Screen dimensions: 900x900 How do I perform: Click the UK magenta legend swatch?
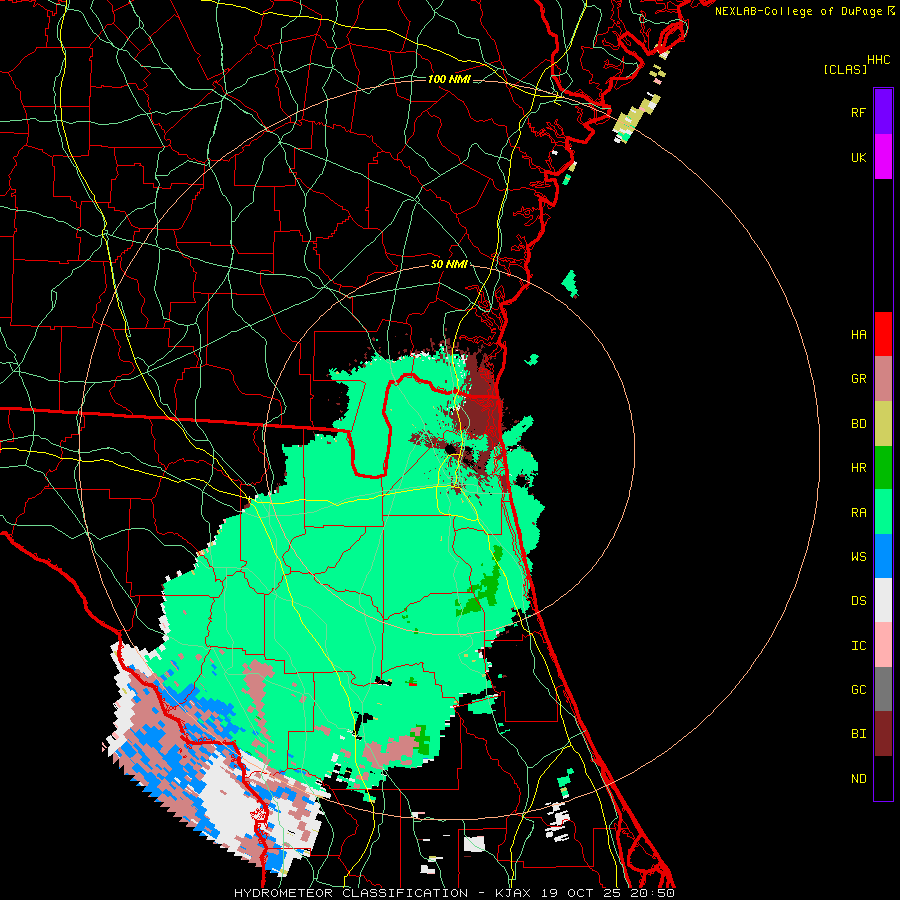pyautogui.click(x=883, y=157)
